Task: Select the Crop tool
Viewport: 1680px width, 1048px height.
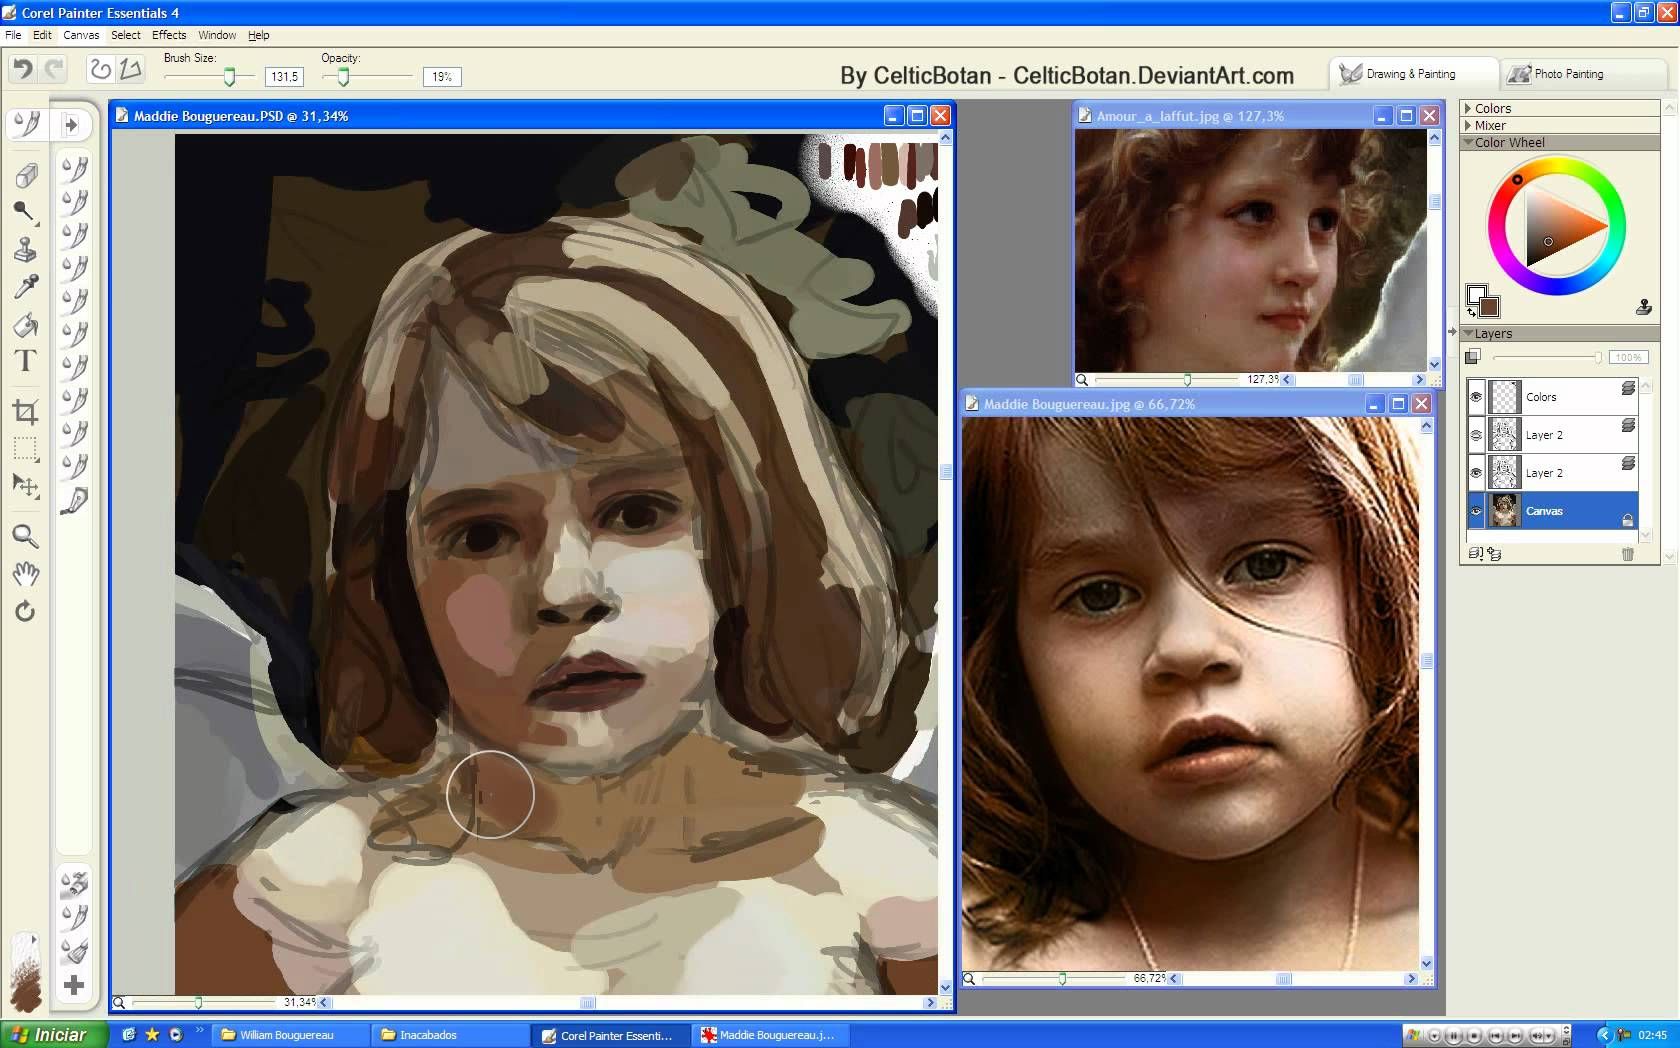Action: pos(26,411)
